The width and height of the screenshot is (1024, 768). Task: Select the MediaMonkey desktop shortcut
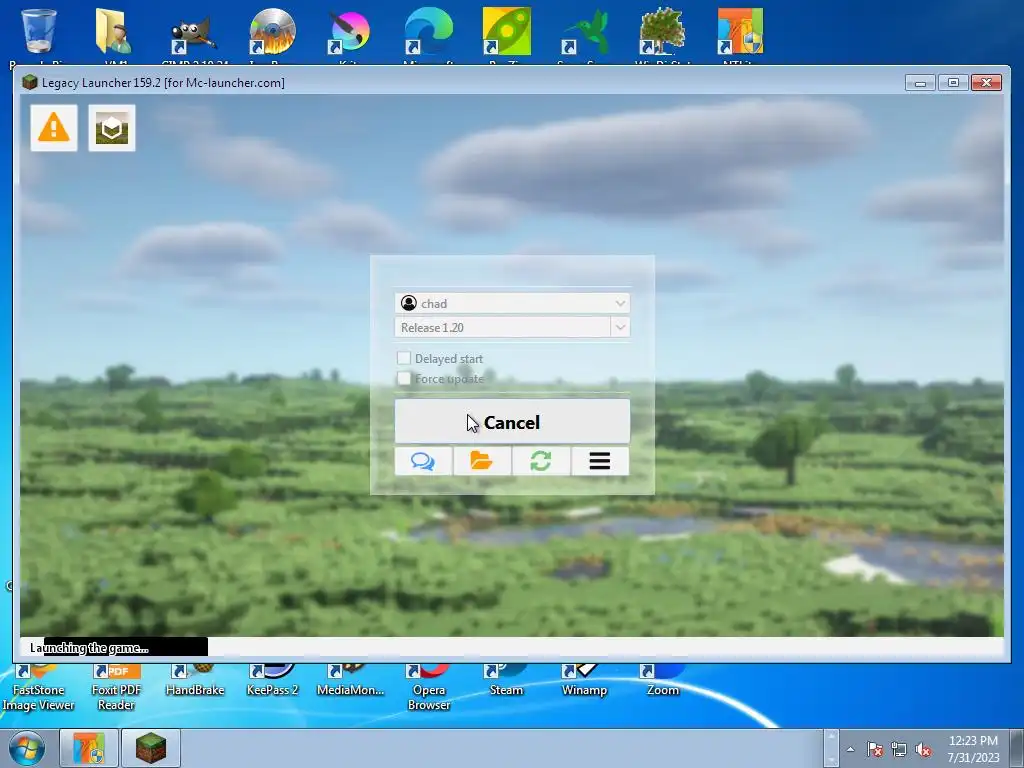[x=350, y=681]
